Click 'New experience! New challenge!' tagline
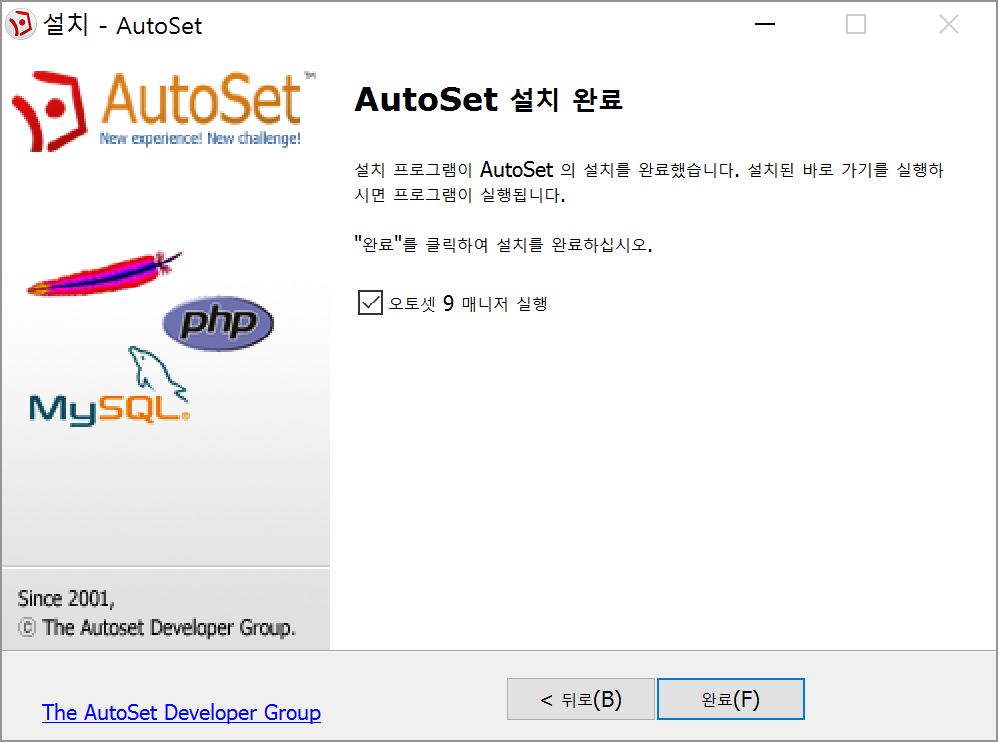998x742 pixels. point(200,138)
